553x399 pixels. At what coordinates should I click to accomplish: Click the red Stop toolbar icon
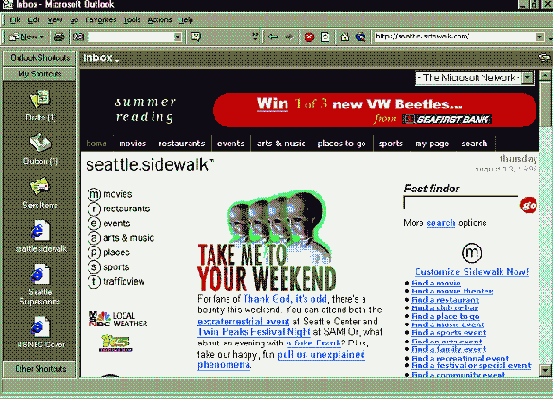pyautogui.click(x=309, y=37)
